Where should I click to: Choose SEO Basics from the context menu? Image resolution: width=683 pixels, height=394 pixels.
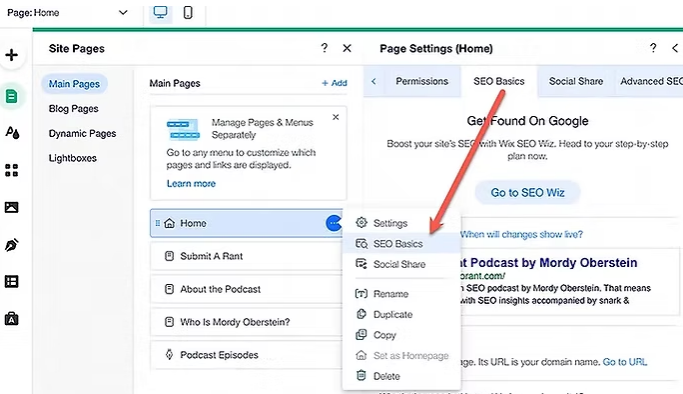pos(401,243)
